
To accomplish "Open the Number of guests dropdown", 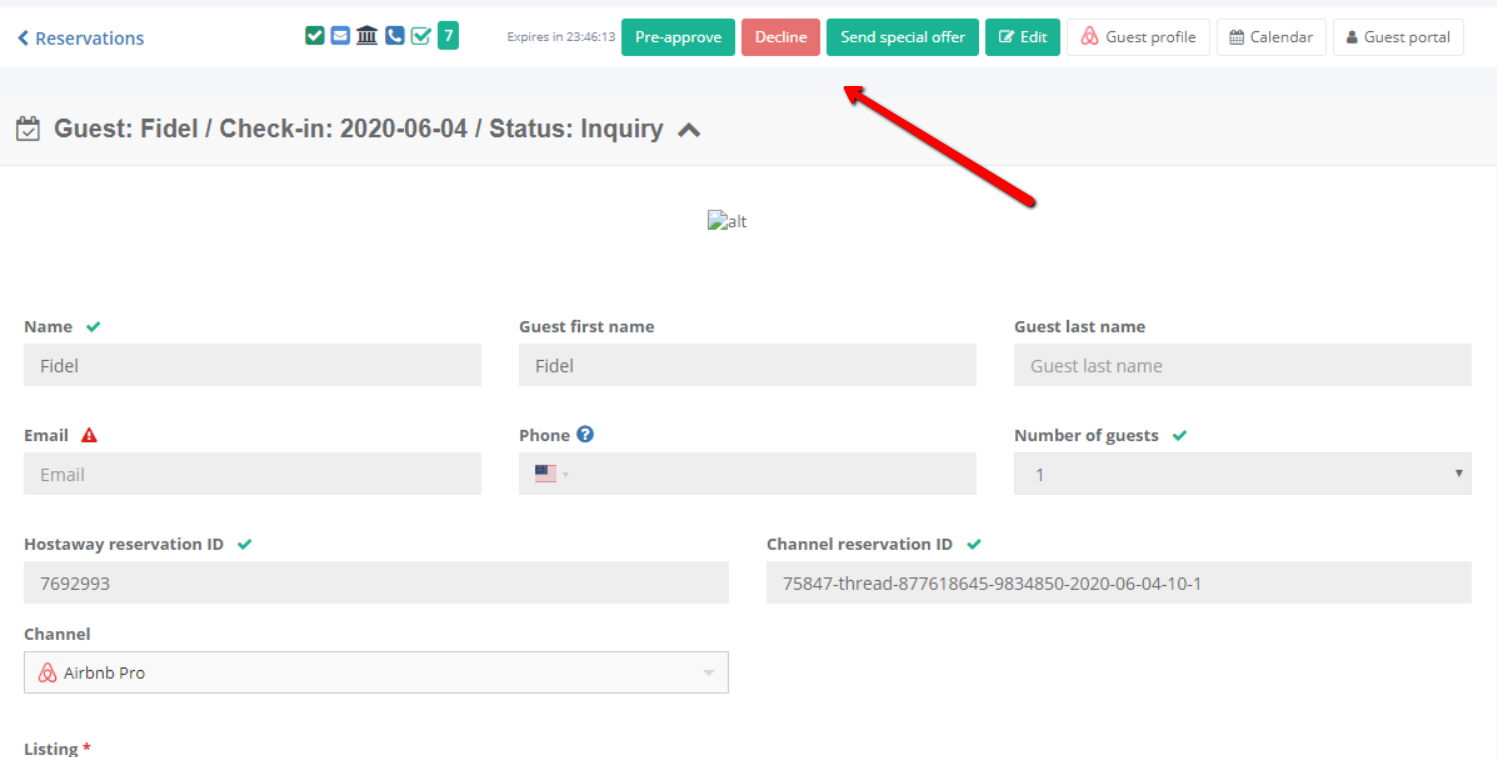I will 1242,474.
